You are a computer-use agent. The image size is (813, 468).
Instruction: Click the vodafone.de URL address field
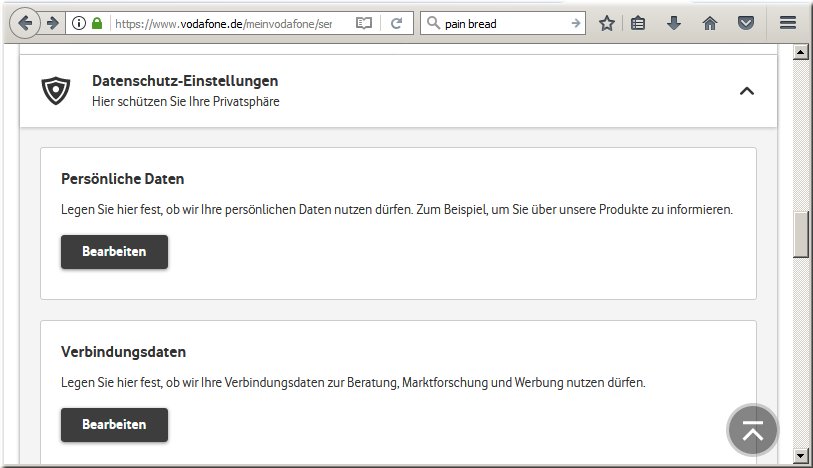[x=225, y=23]
